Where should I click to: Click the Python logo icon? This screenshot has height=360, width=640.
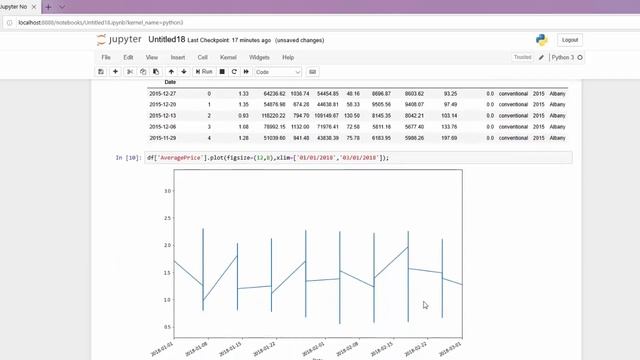[542, 40]
